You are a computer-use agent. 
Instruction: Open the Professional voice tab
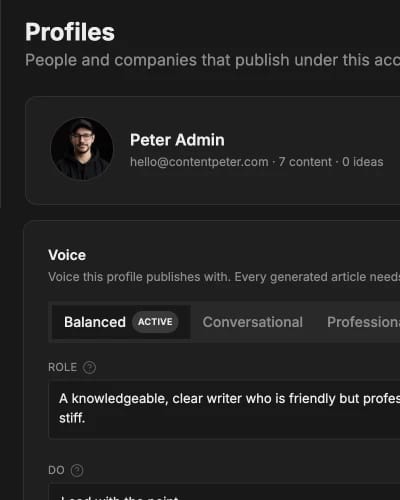pyautogui.click(x=363, y=322)
